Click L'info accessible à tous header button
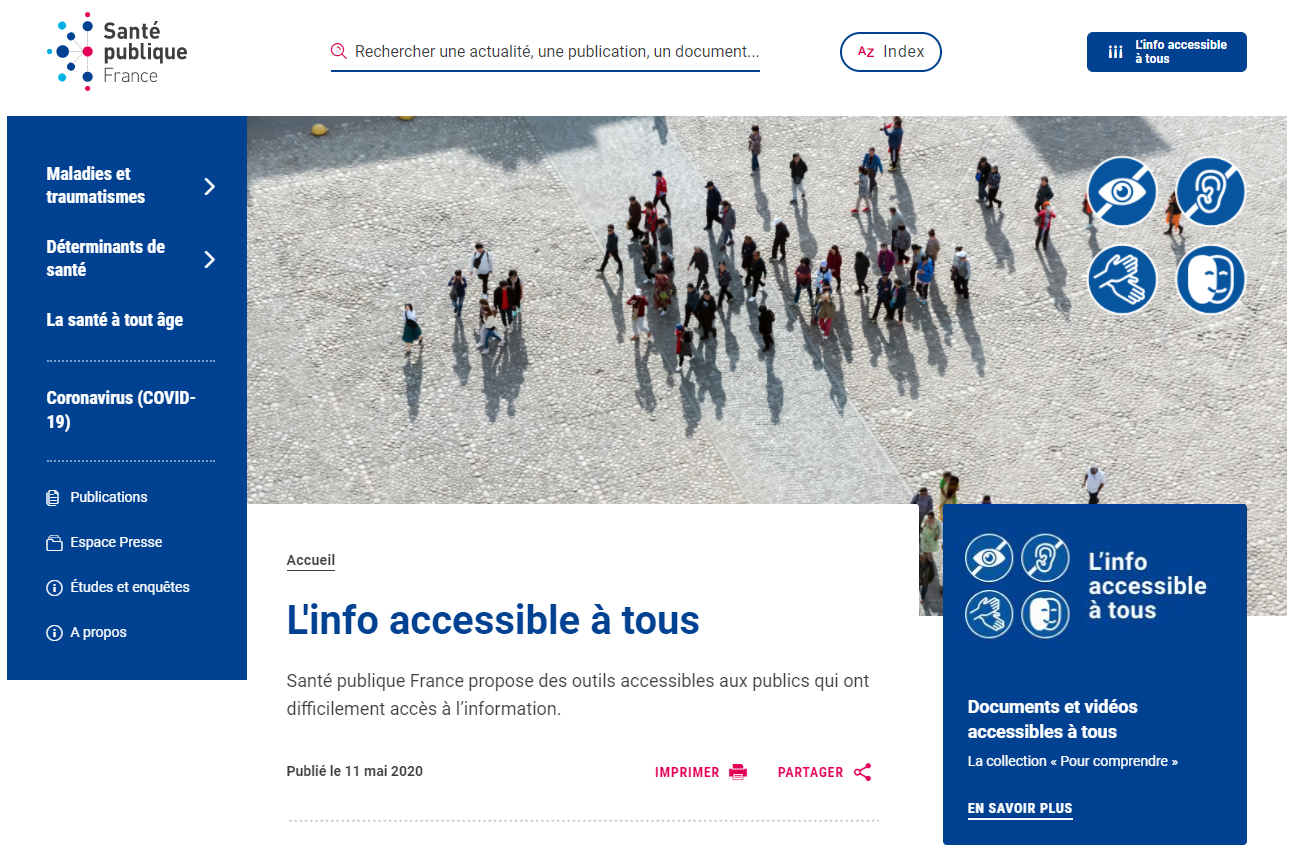This screenshot has width=1292, height=850. (1167, 52)
